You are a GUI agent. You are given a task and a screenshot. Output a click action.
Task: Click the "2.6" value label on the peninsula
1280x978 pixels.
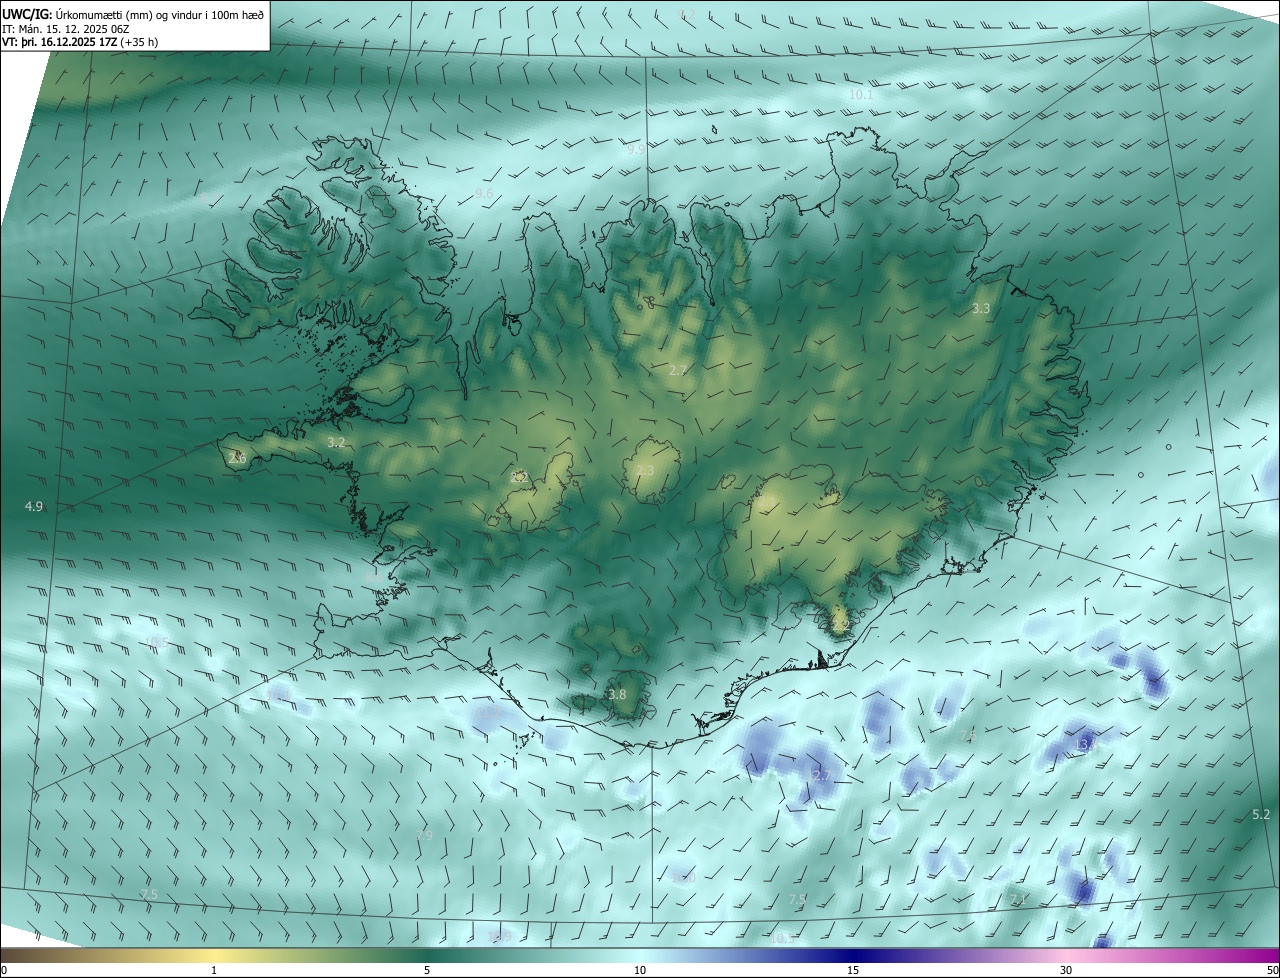tap(237, 458)
